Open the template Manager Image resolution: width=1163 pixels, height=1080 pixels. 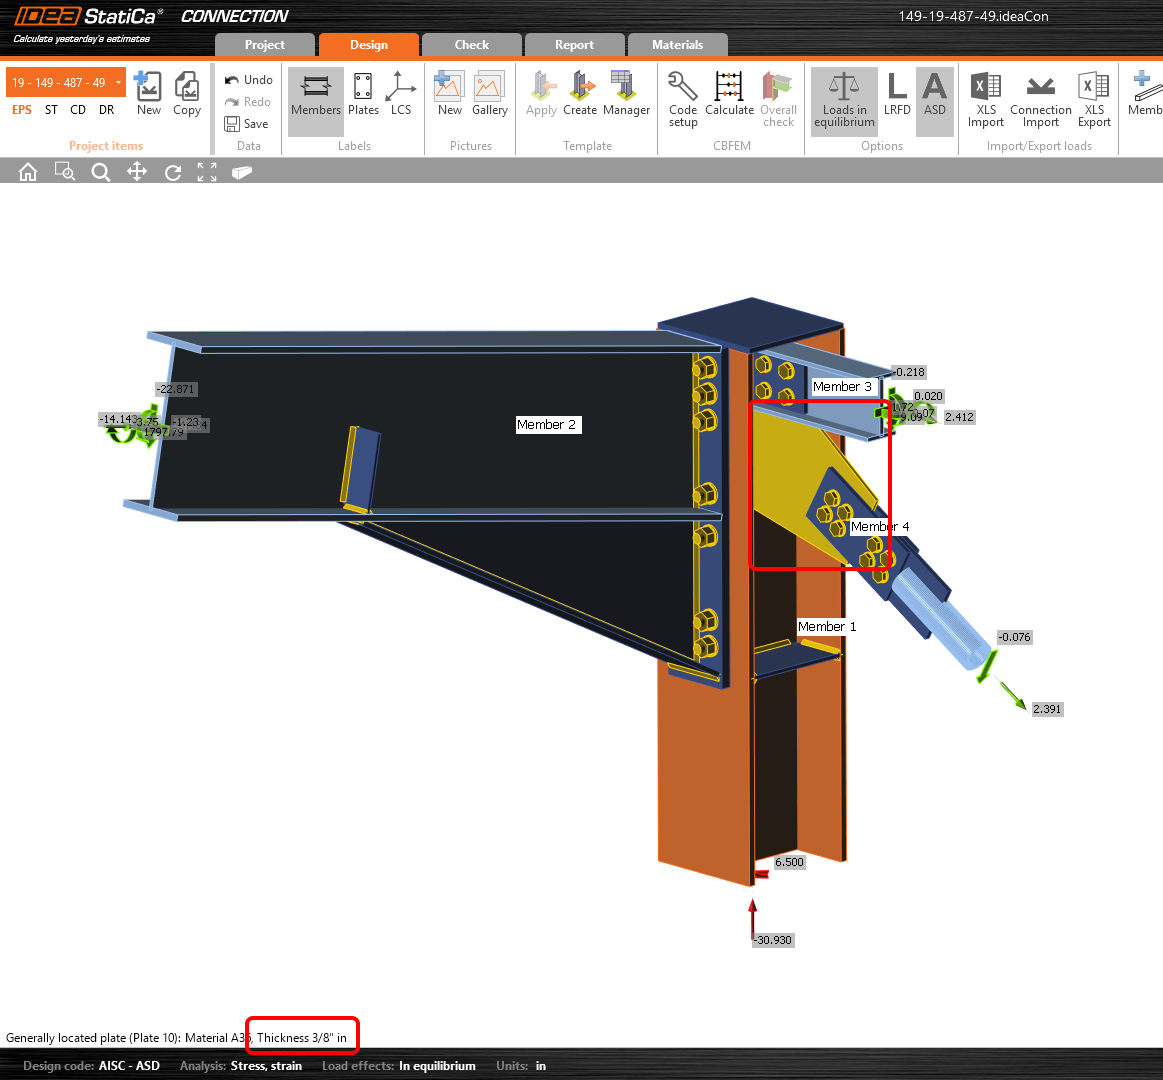(626, 87)
